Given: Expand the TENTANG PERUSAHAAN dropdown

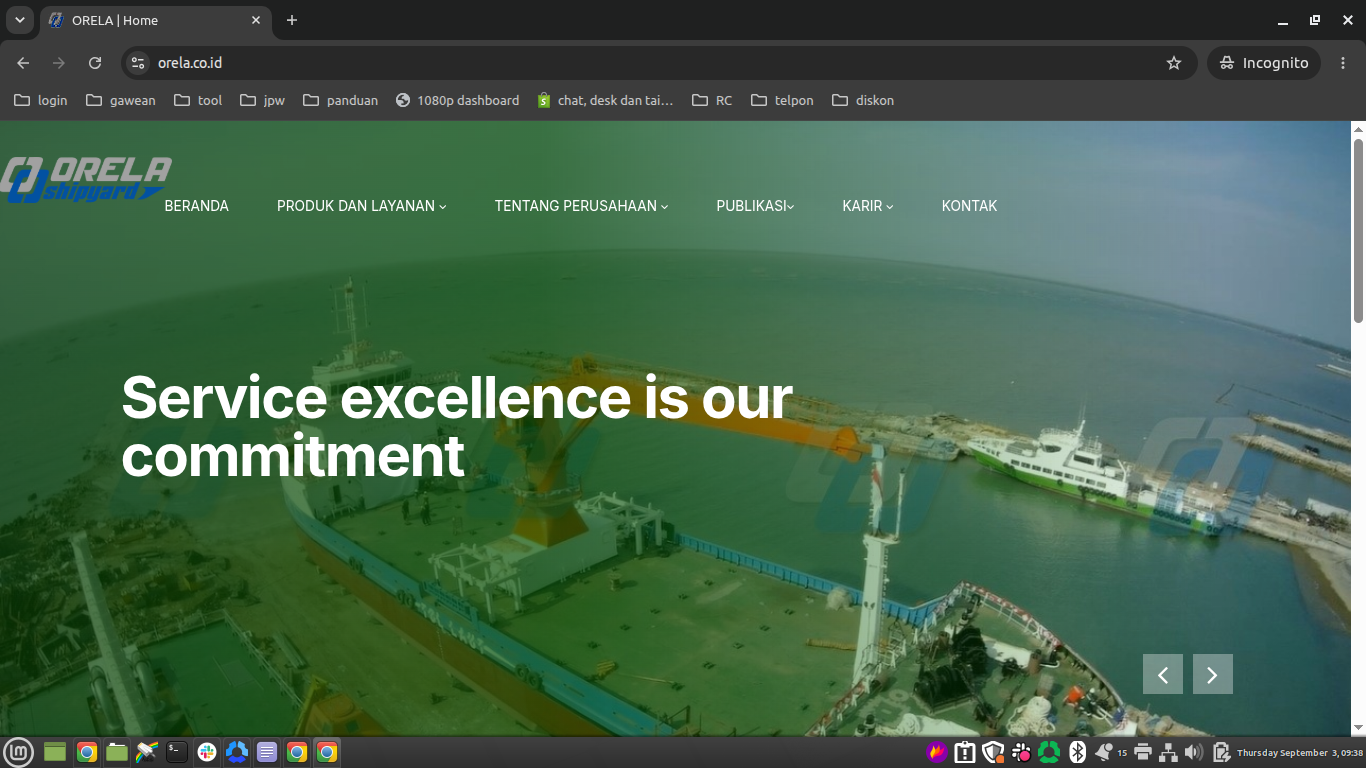Looking at the screenshot, I should (581, 206).
